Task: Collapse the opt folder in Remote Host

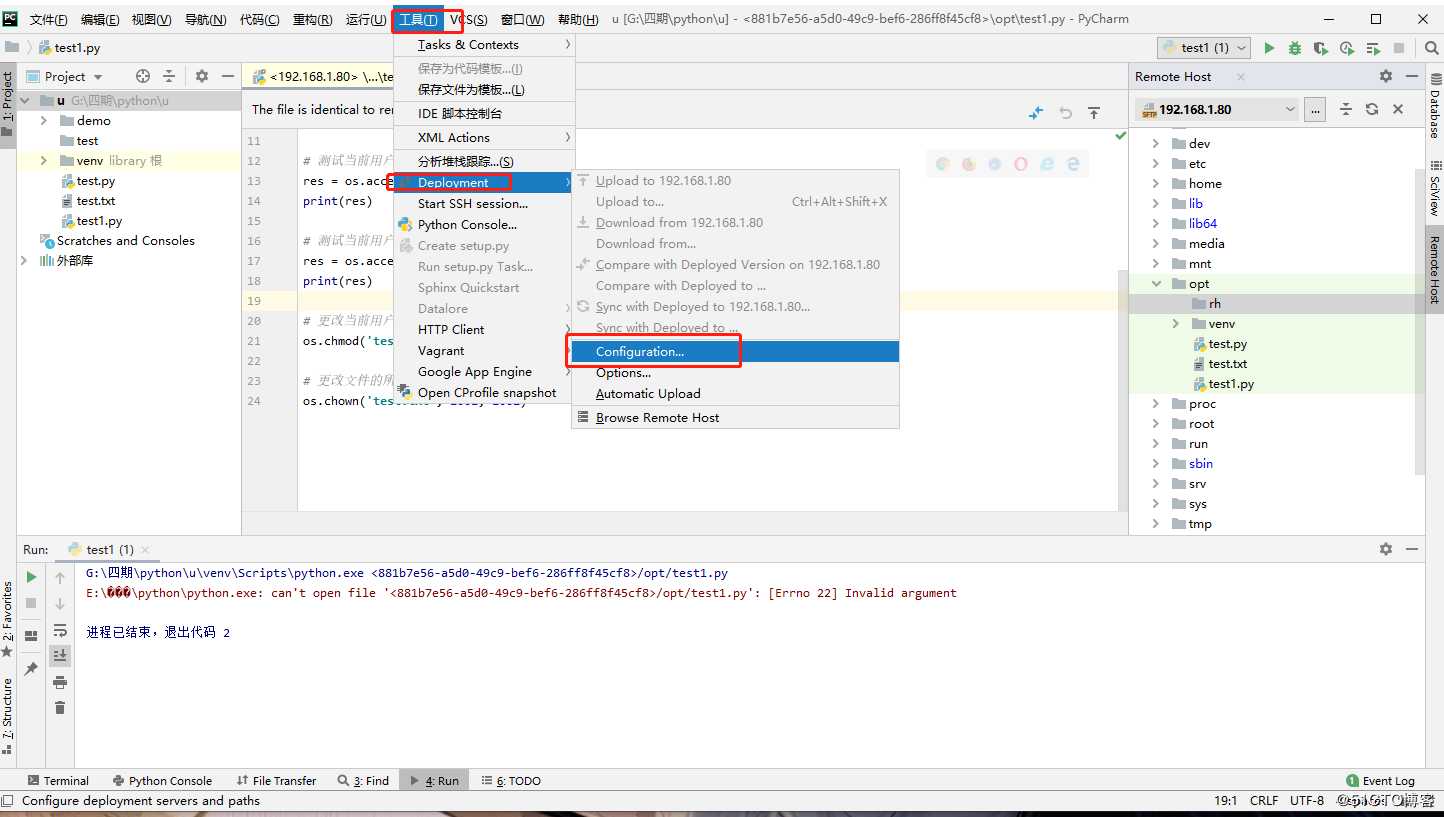Action: [x=1156, y=284]
